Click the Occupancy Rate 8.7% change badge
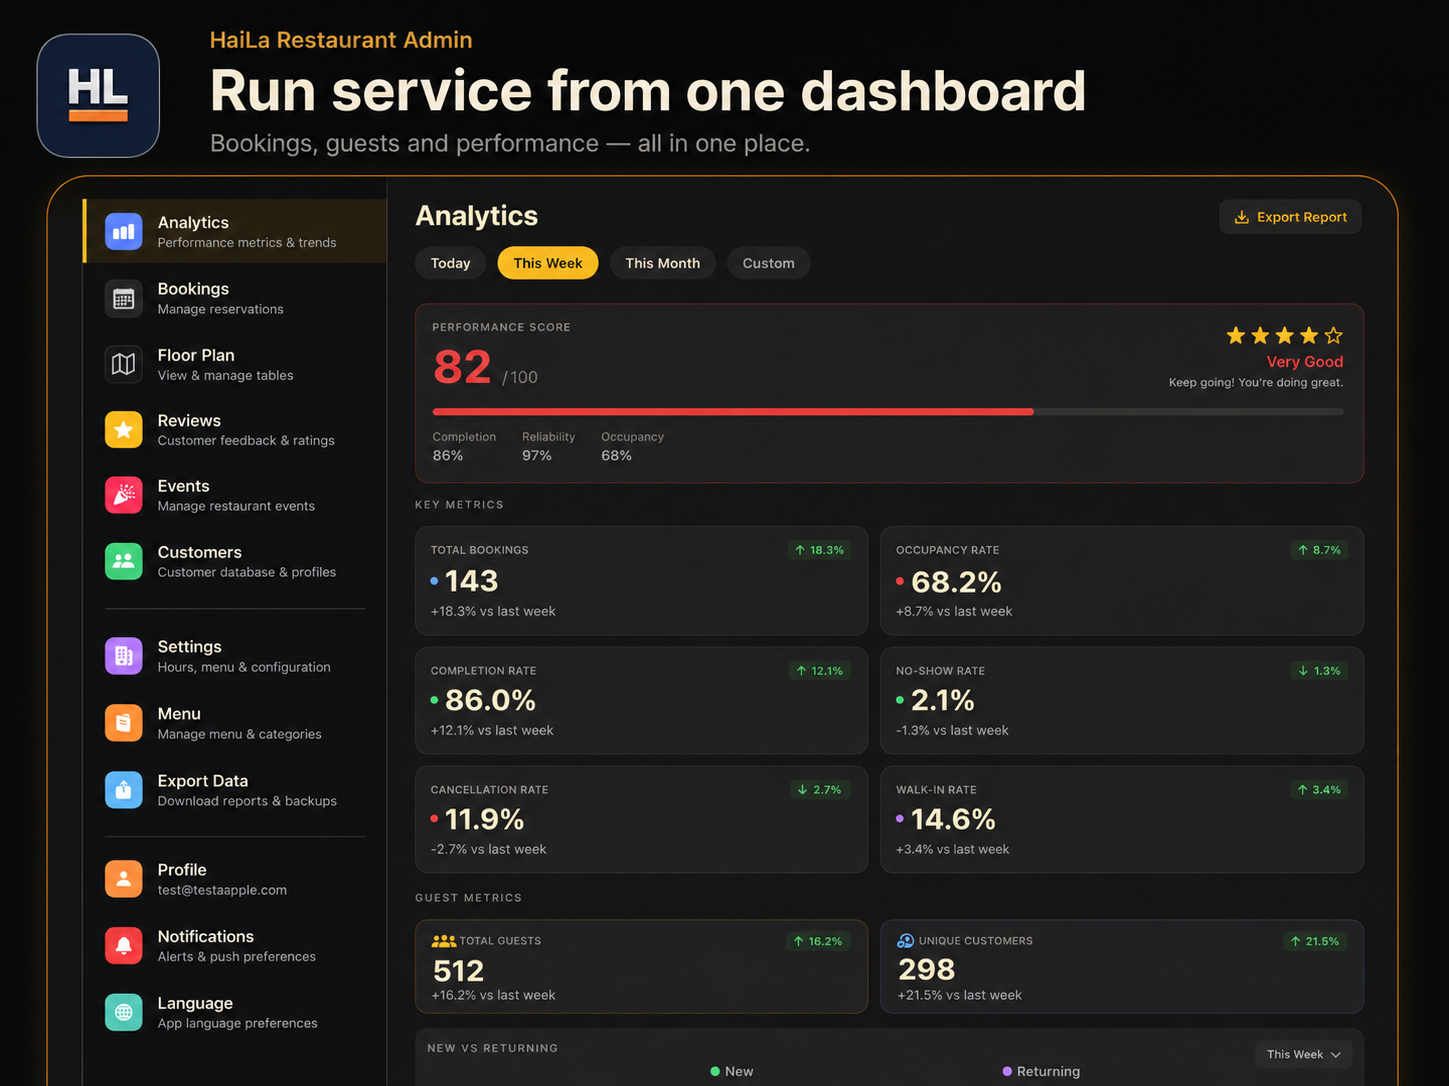Image resolution: width=1449 pixels, height=1086 pixels. (1319, 550)
